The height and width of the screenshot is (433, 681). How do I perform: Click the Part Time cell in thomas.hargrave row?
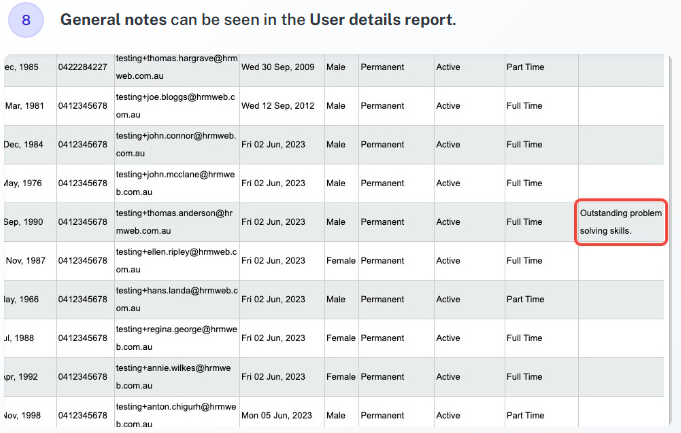tap(542, 67)
